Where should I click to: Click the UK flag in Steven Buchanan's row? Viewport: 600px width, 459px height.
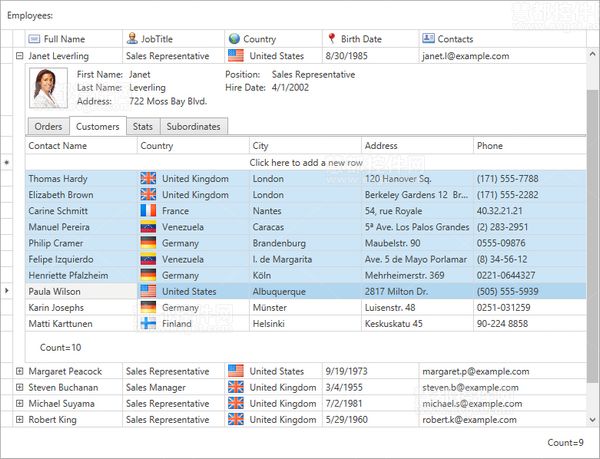click(x=236, y=387)
